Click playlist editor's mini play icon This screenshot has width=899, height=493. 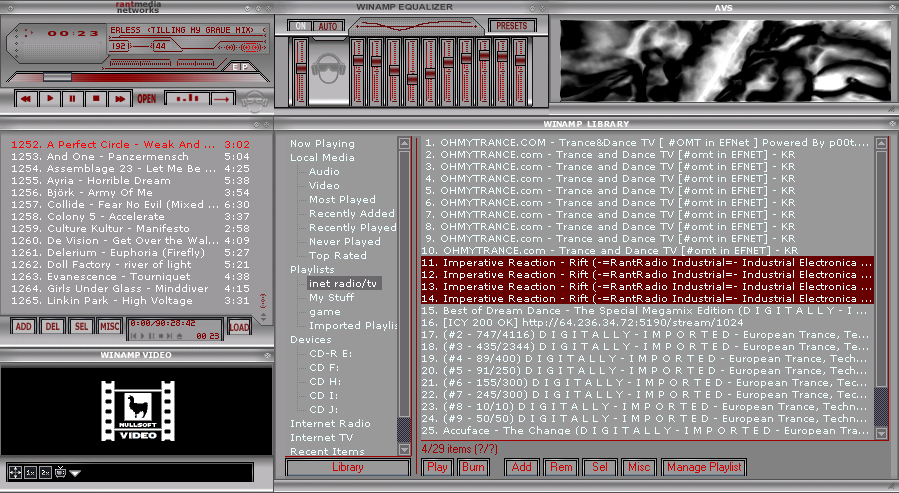point(143,336)
